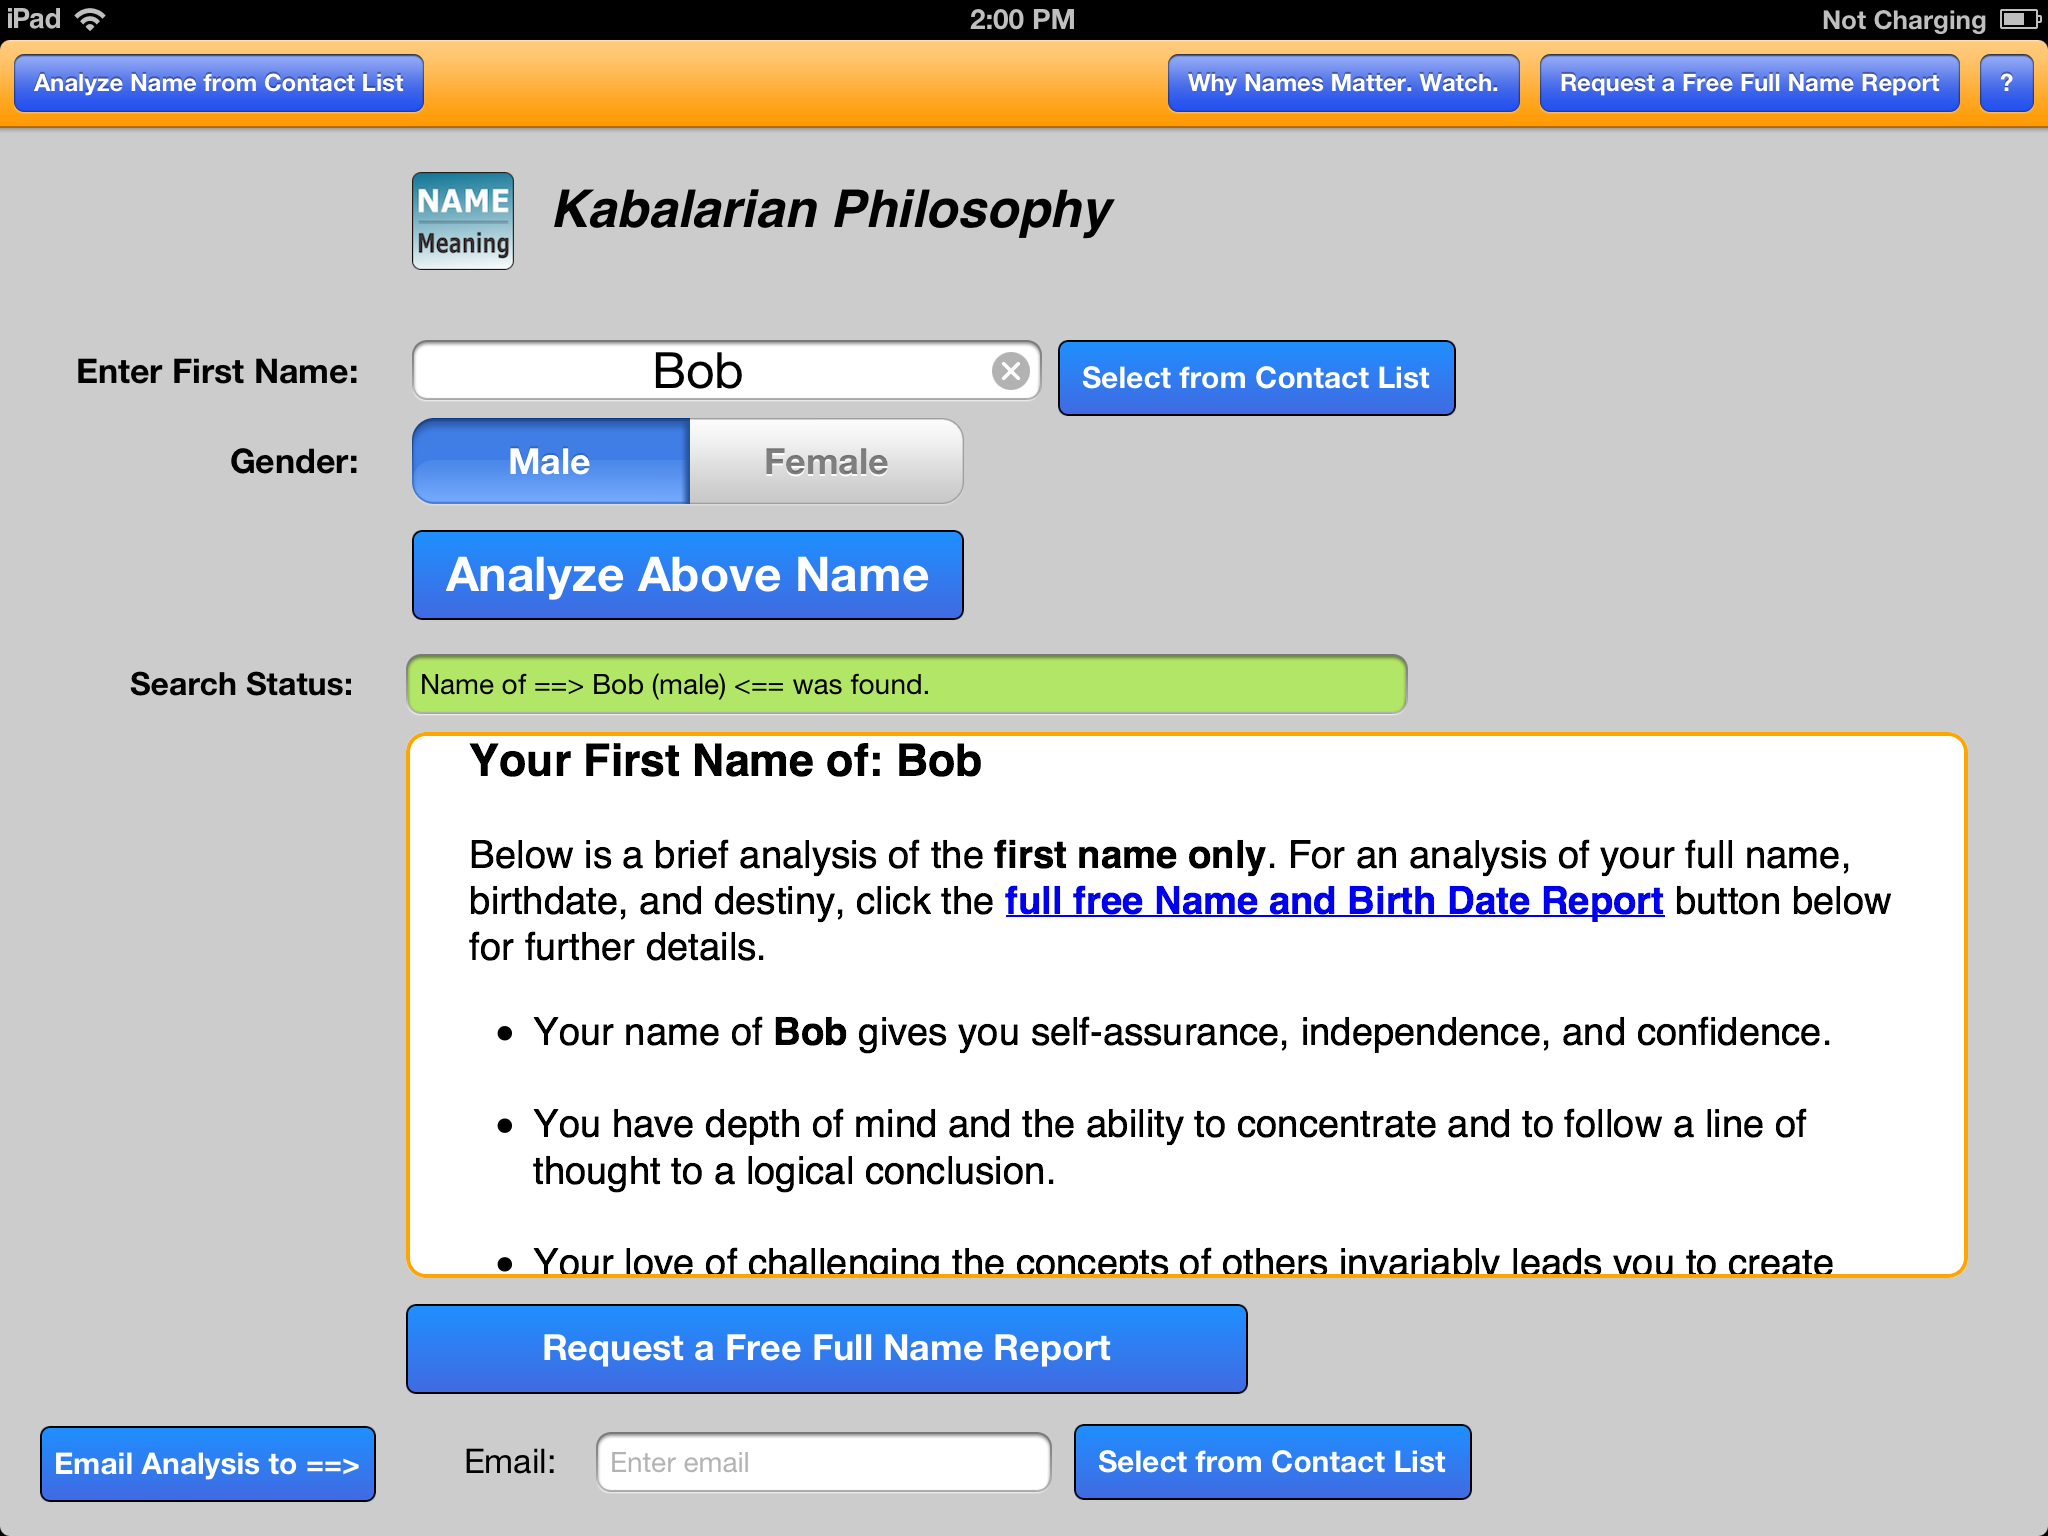This screenshot has width=2048, height=1536.
Task: Open help with the question mark button
Action: [2006, 83]
